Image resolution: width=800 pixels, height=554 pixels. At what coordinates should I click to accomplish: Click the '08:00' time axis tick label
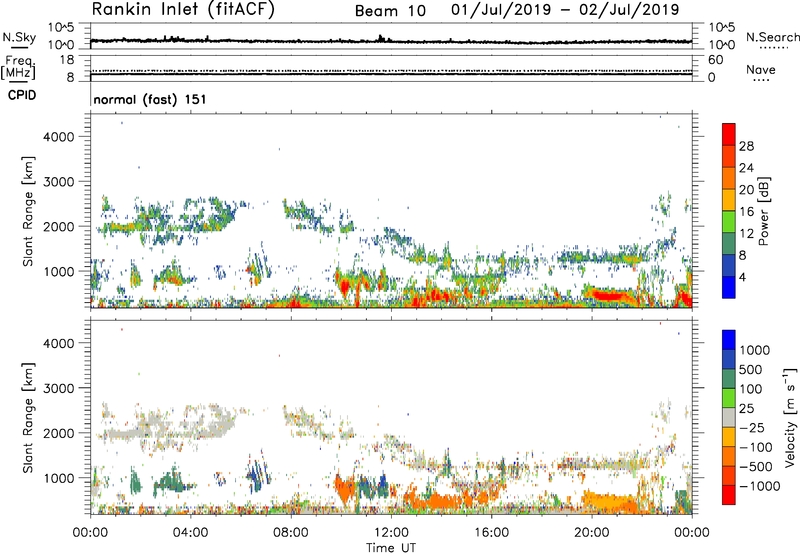point(291,533)
